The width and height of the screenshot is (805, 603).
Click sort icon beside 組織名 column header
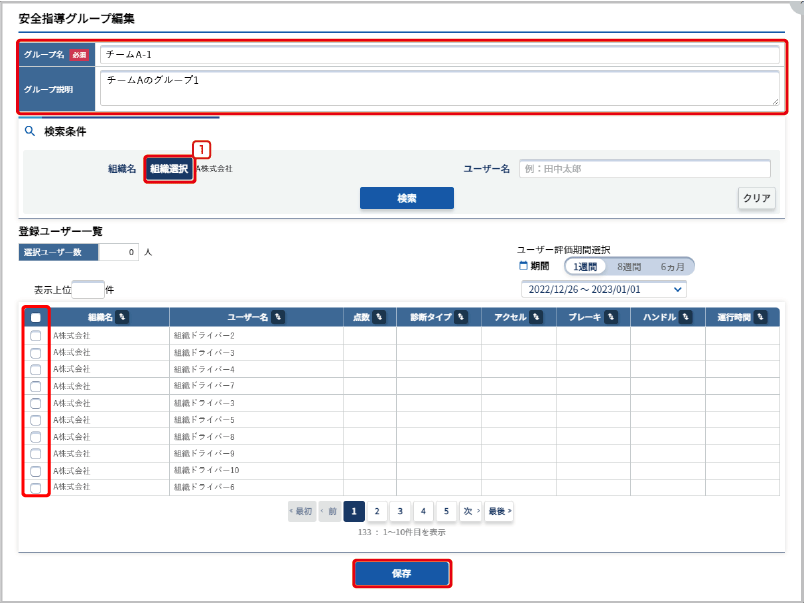pyautogui.click(x=122, y=317)
